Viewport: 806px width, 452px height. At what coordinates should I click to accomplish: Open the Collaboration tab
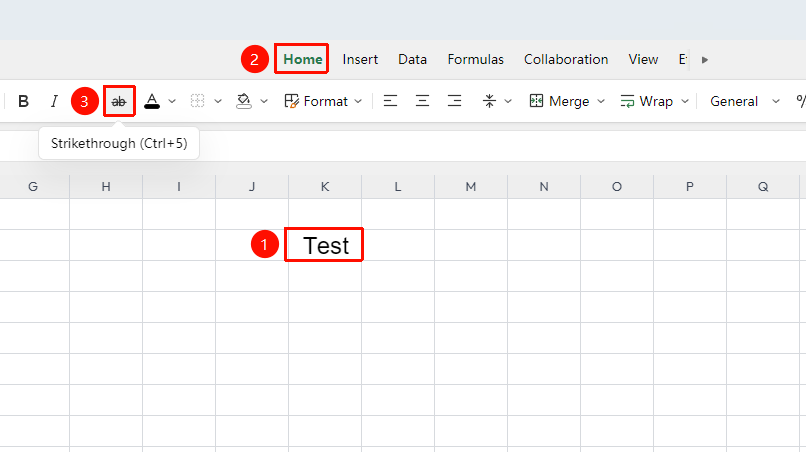click(566, 59)
